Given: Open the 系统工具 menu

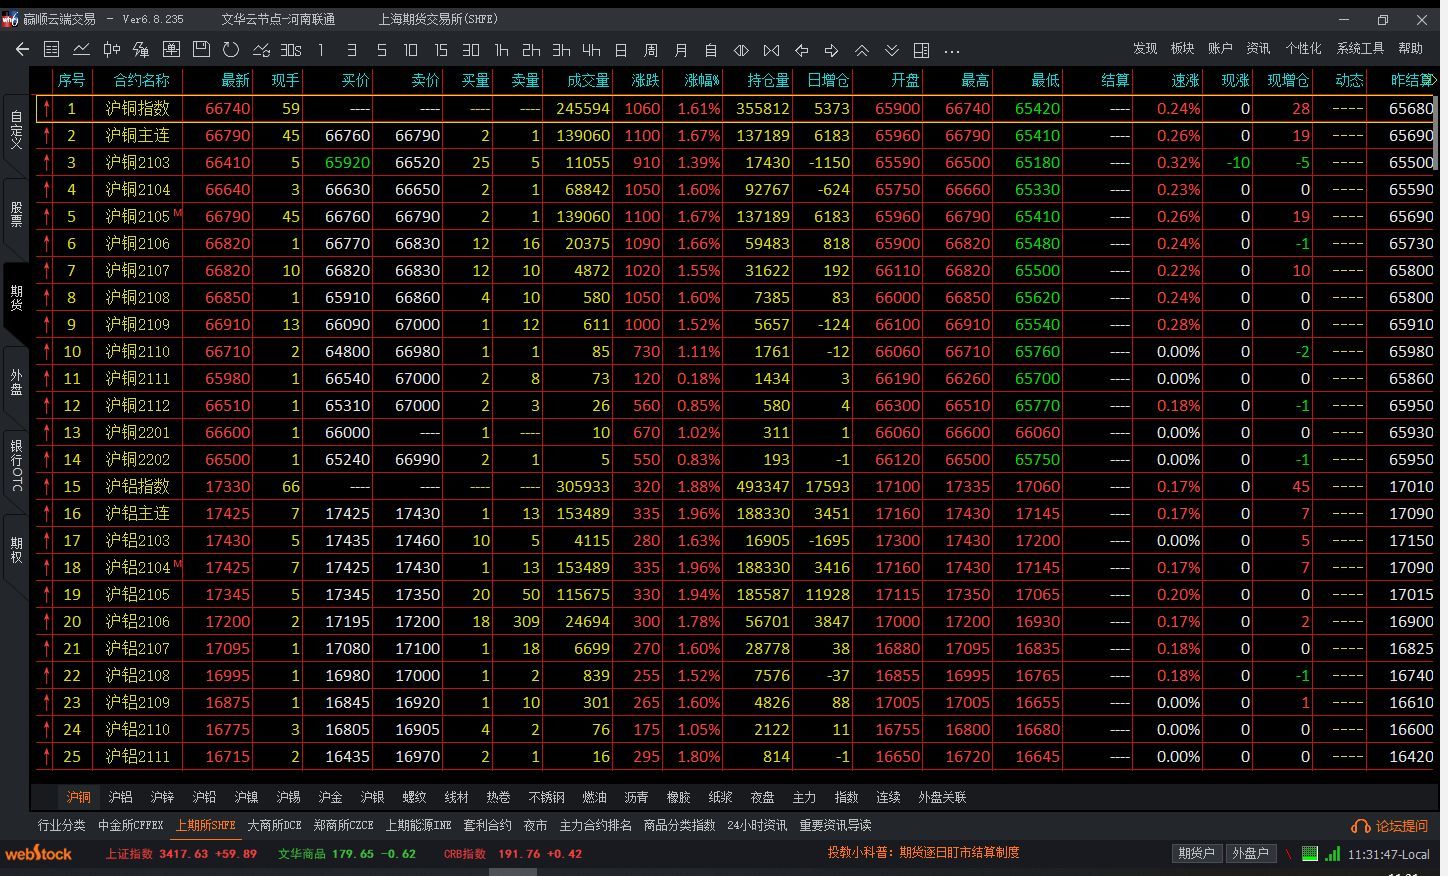Looking at the screenshot, I should (1360, 48).
